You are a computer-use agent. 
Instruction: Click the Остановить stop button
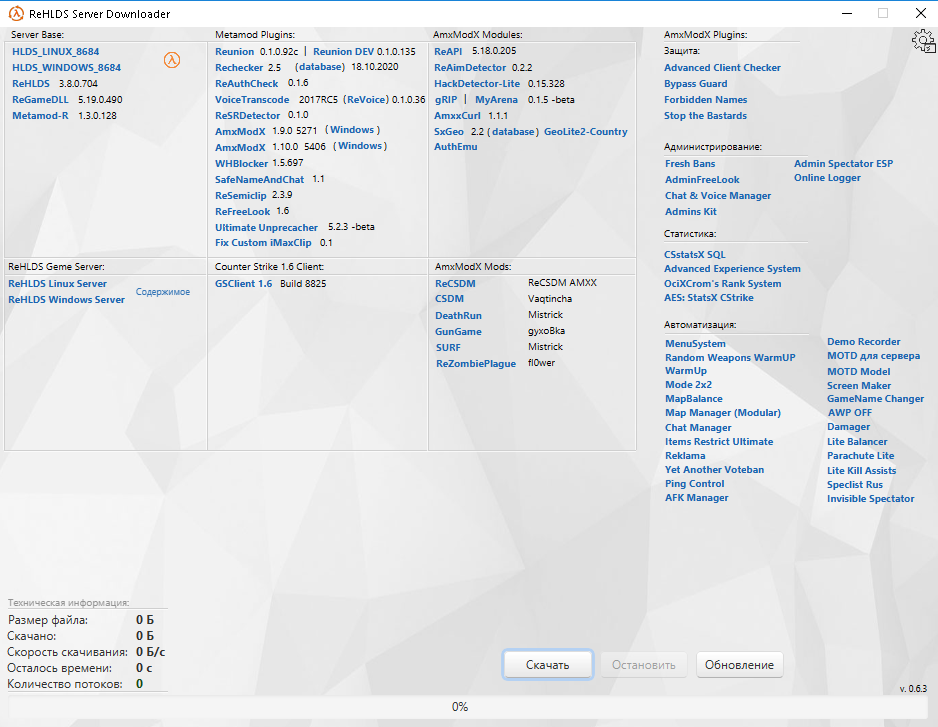tap(644, 665)
